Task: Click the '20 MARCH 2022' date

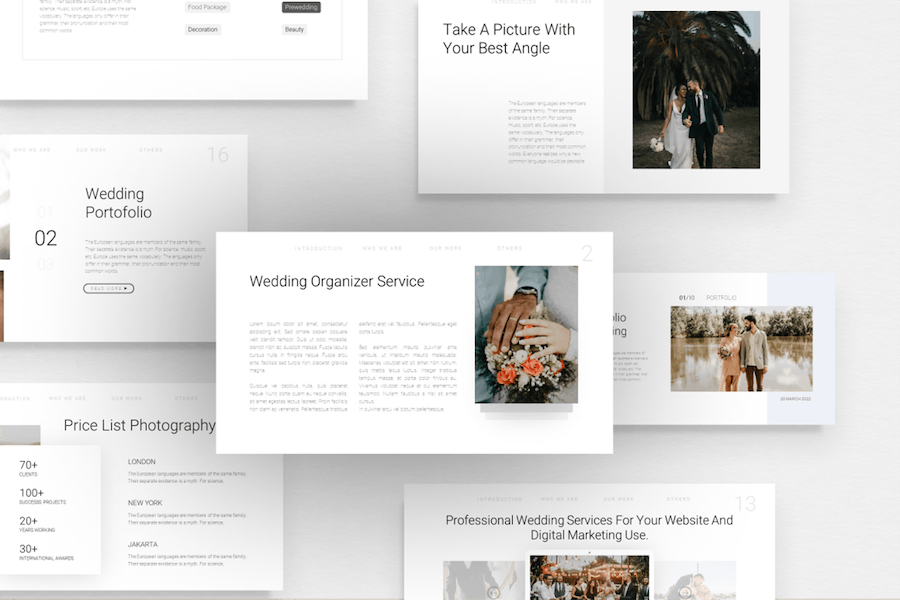Action: 796,398
